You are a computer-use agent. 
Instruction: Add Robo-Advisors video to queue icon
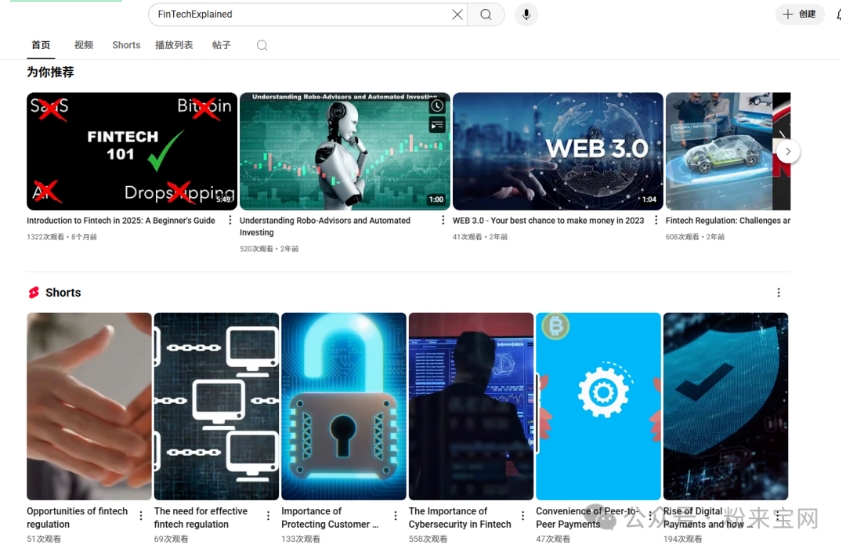point(437,125)
